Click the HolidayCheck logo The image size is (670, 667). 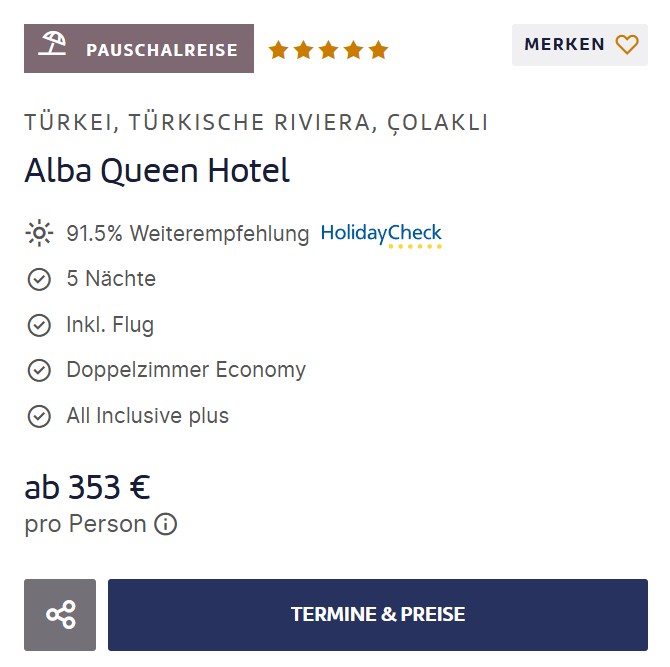click(x=381, y=235)
